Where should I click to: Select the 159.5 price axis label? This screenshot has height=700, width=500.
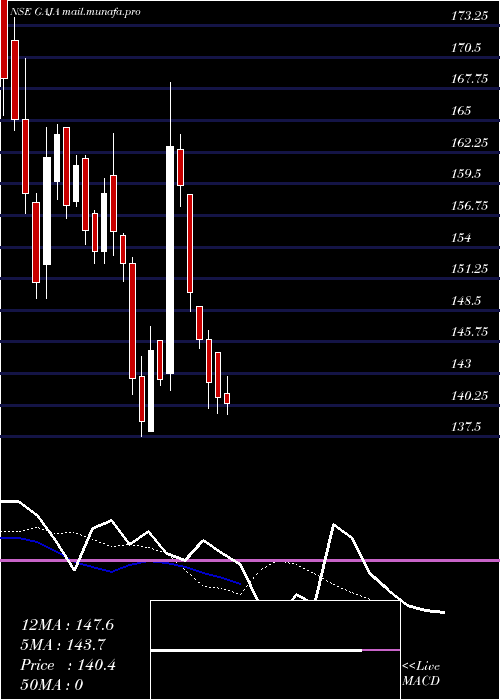pos(466,174)
